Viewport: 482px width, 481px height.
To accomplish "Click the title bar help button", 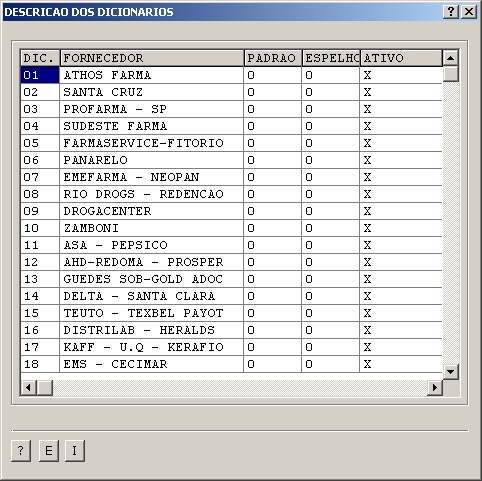I will point(451,12).
